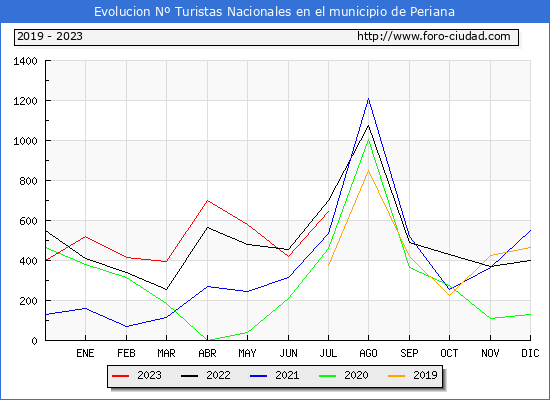Click the 0 y-axis label
550x400 pixels.
coord(34,341)
